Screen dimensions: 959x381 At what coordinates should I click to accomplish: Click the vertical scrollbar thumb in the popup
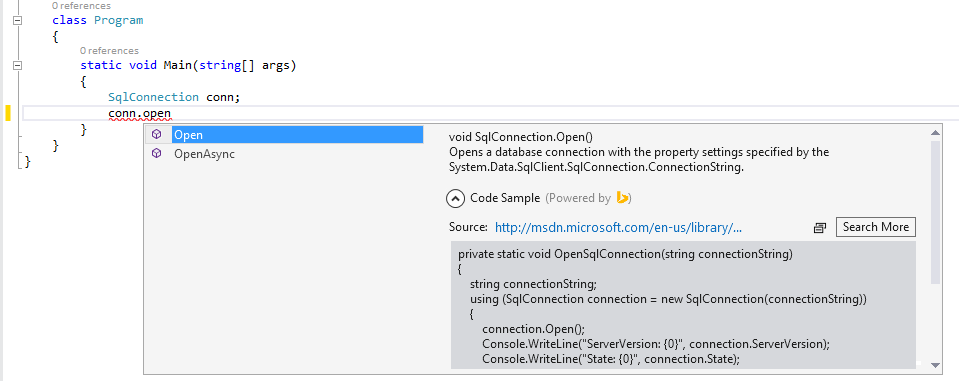935,212
